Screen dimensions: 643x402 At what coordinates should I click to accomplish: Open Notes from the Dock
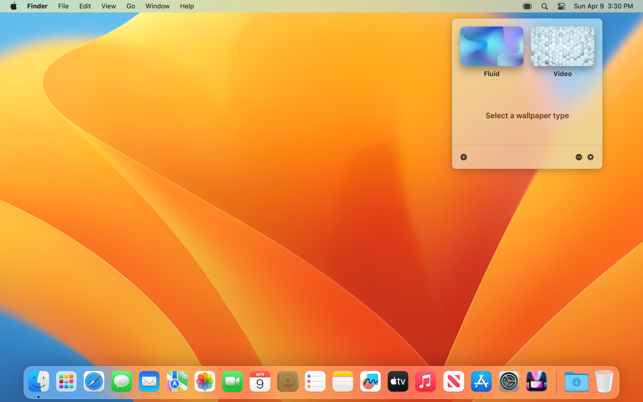(343, 381)
